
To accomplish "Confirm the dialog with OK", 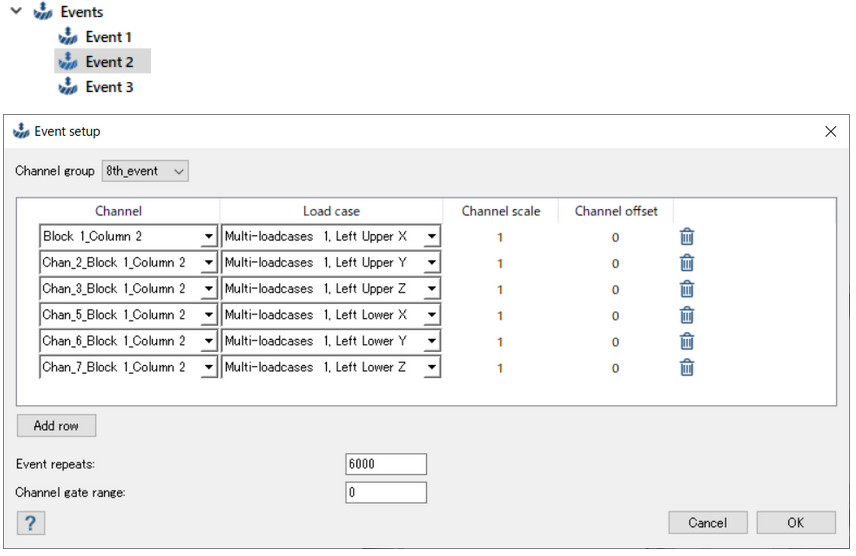I will 795,523.
